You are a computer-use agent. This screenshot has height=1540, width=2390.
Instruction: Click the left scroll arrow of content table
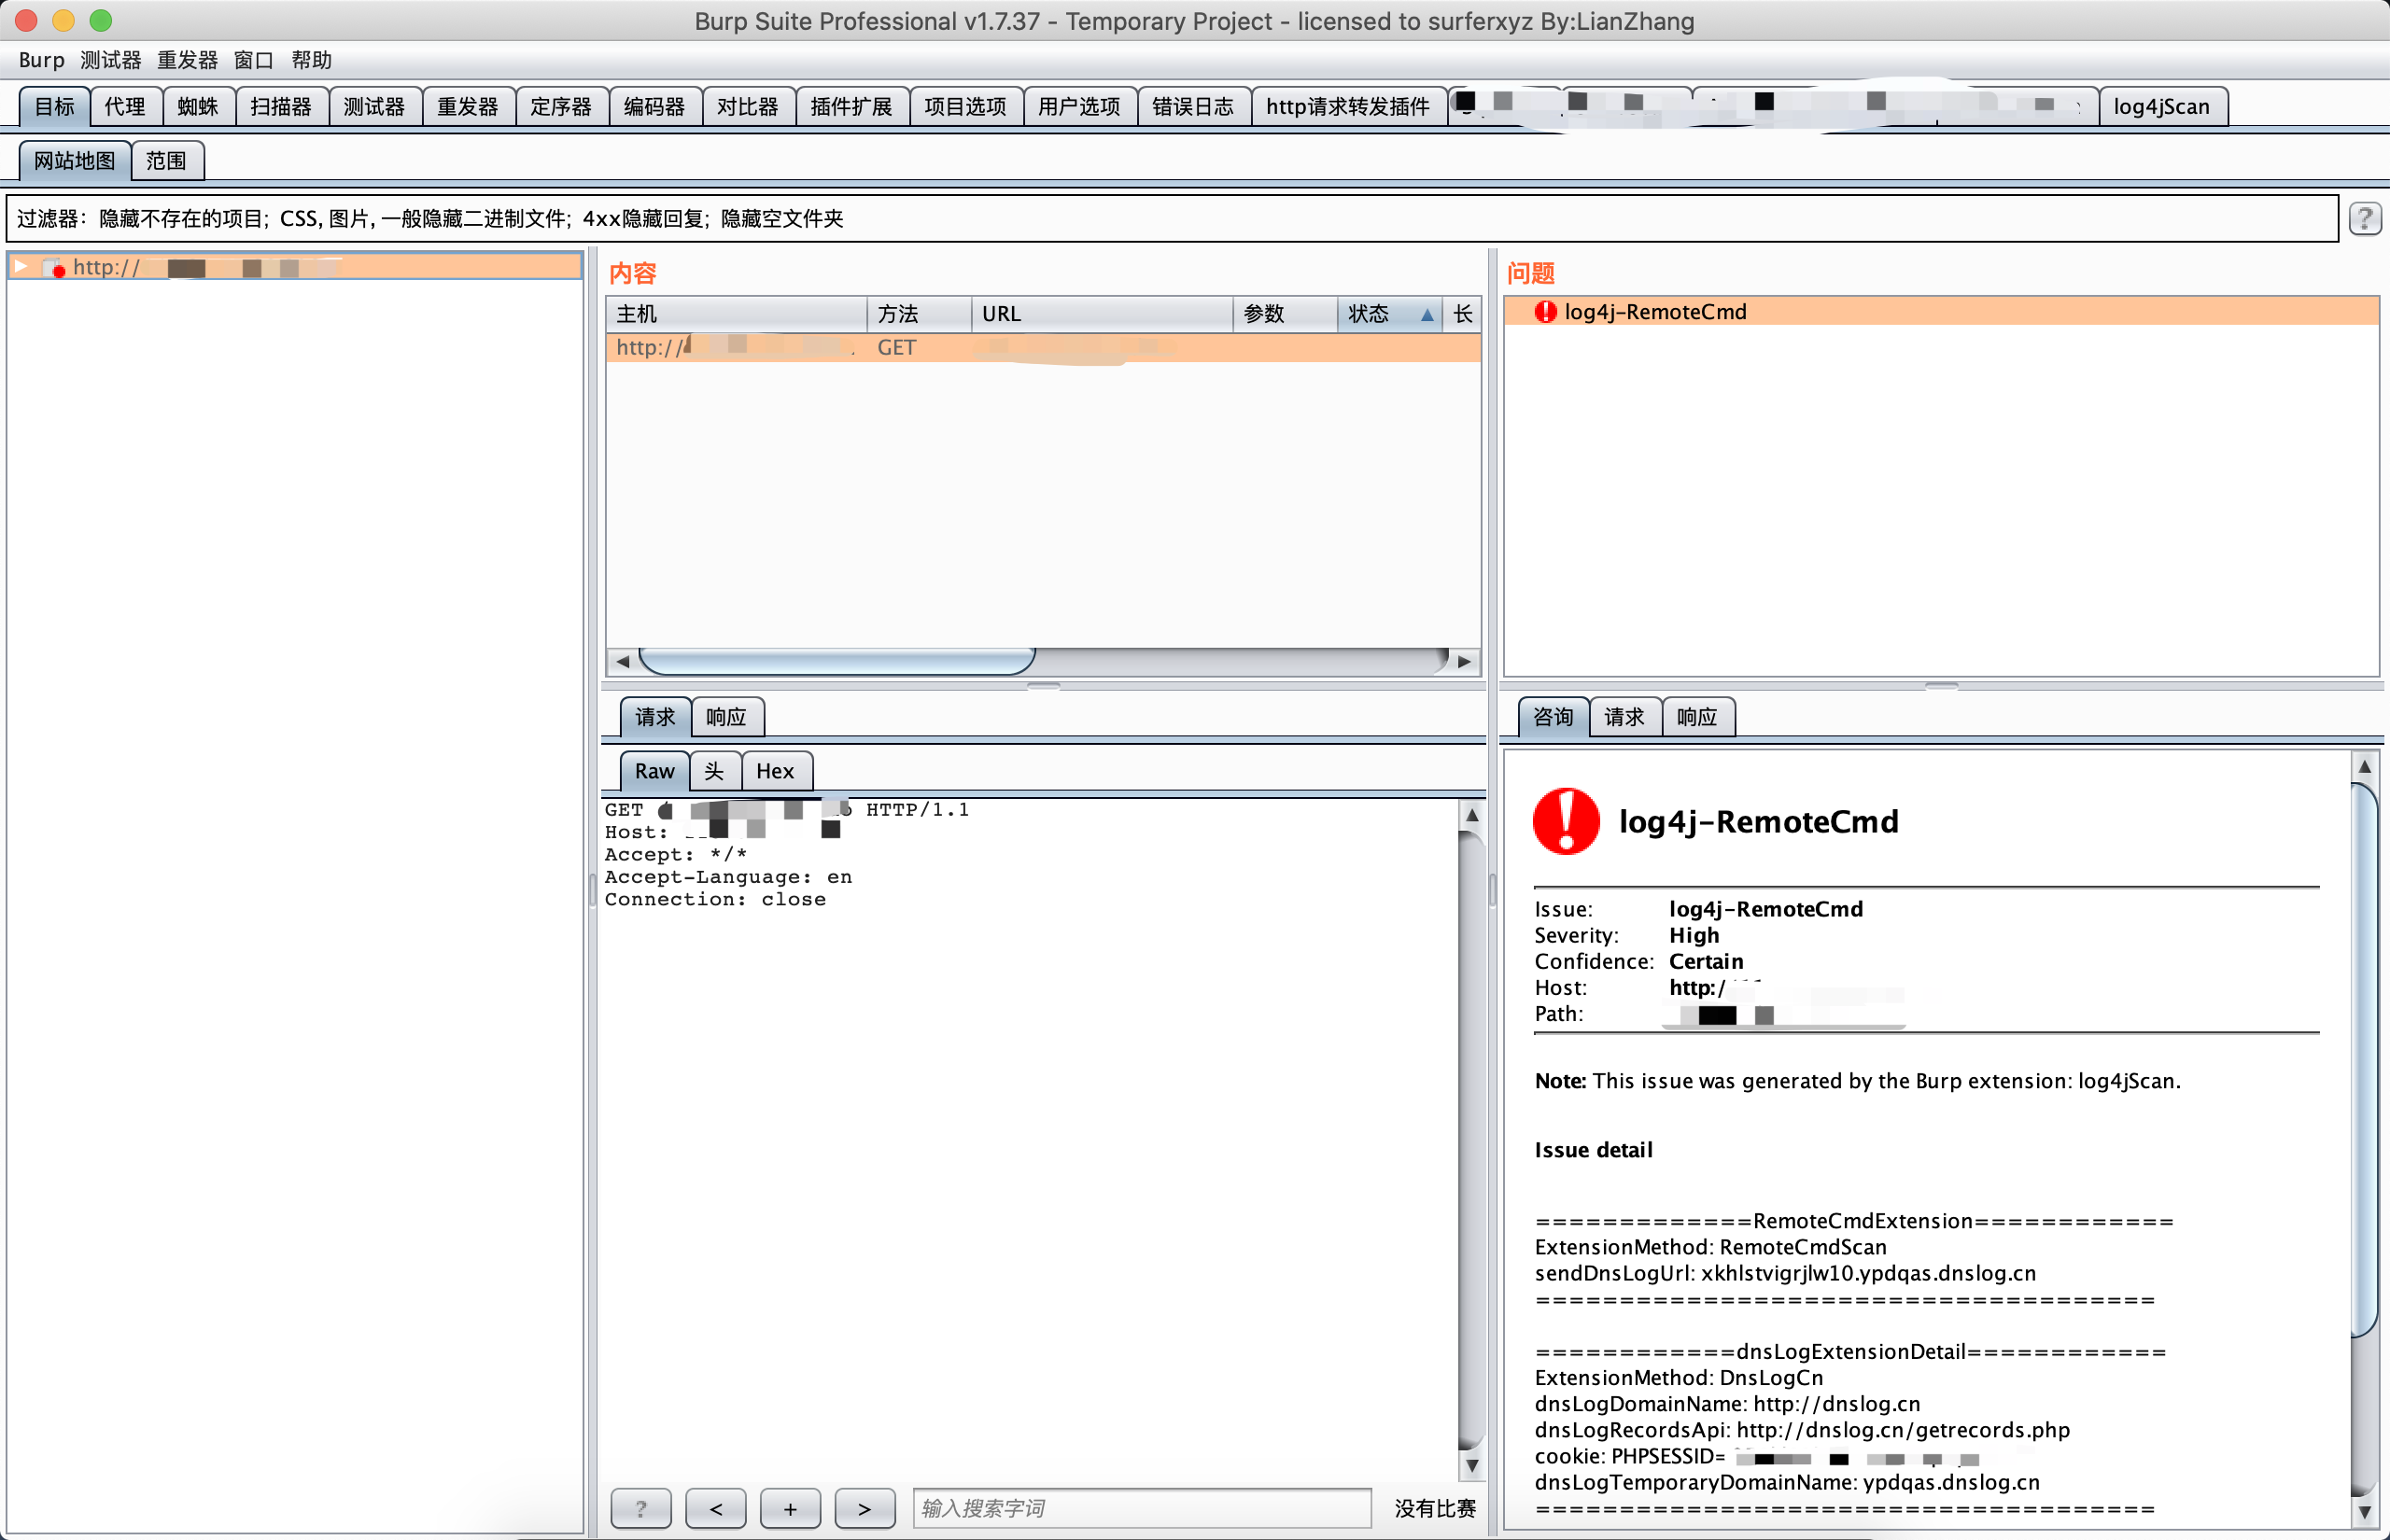[x=623, y=661]
